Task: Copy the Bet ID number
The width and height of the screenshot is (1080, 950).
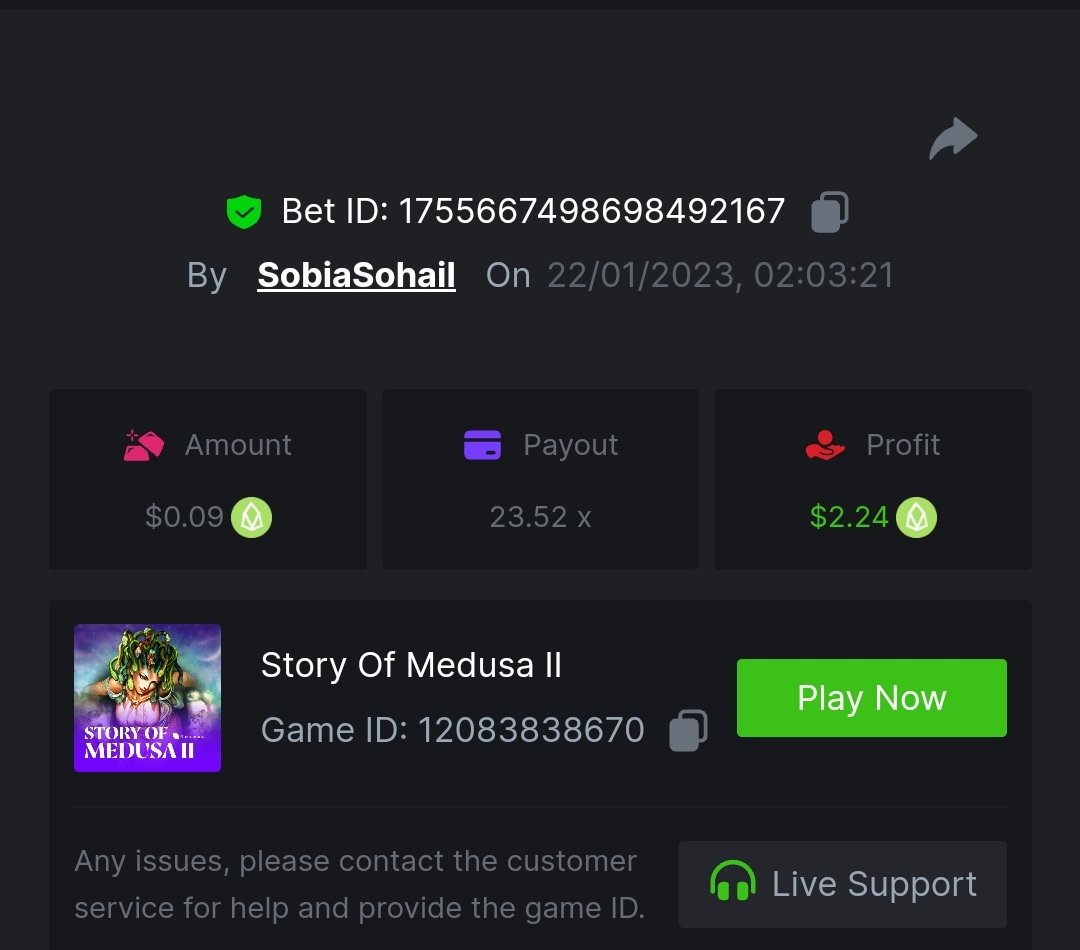Action: tap(829, 212)
